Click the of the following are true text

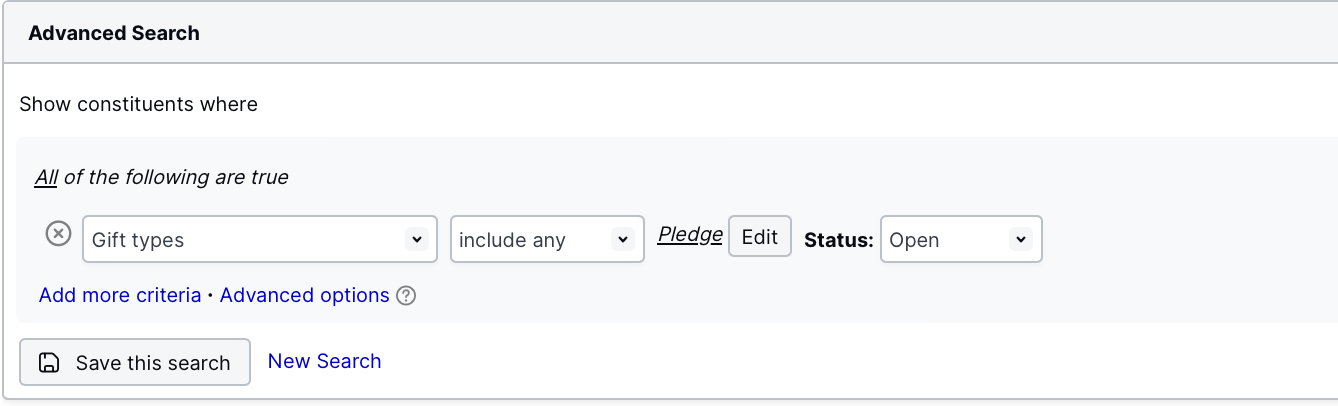click(176, 178)
